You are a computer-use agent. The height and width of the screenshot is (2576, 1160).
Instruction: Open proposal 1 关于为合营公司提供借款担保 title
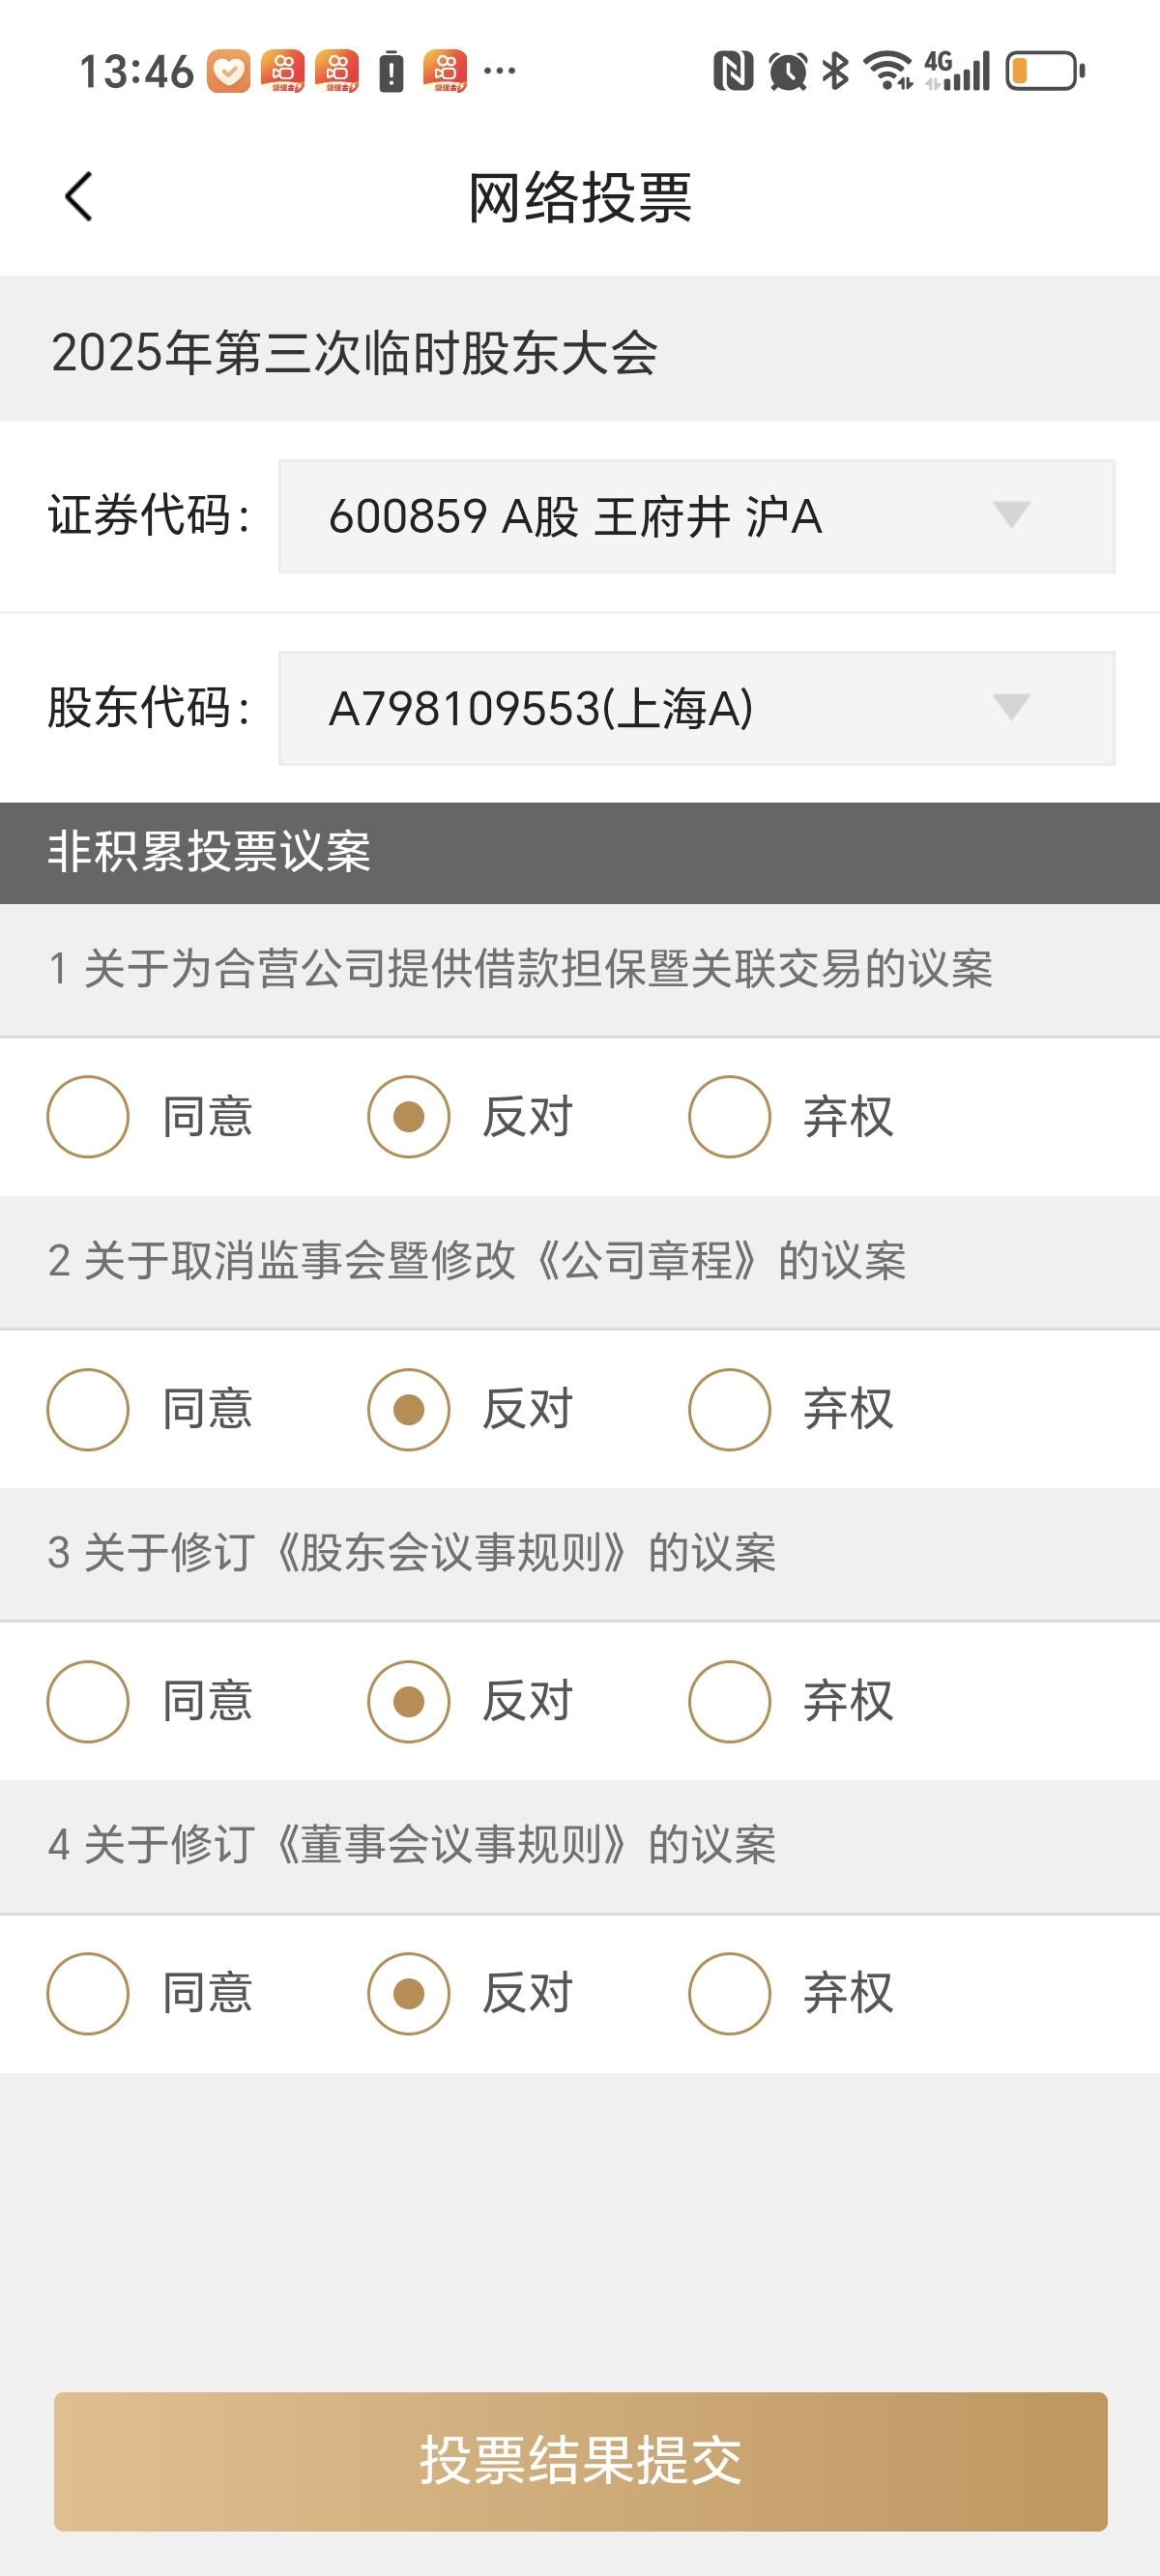(520, 969)
